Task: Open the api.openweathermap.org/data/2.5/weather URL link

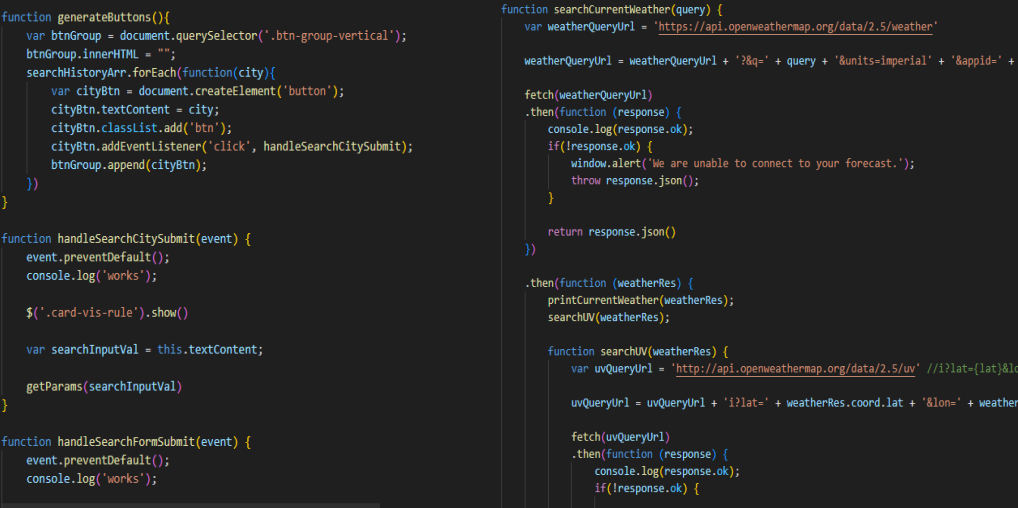Action: coord(796,27)
